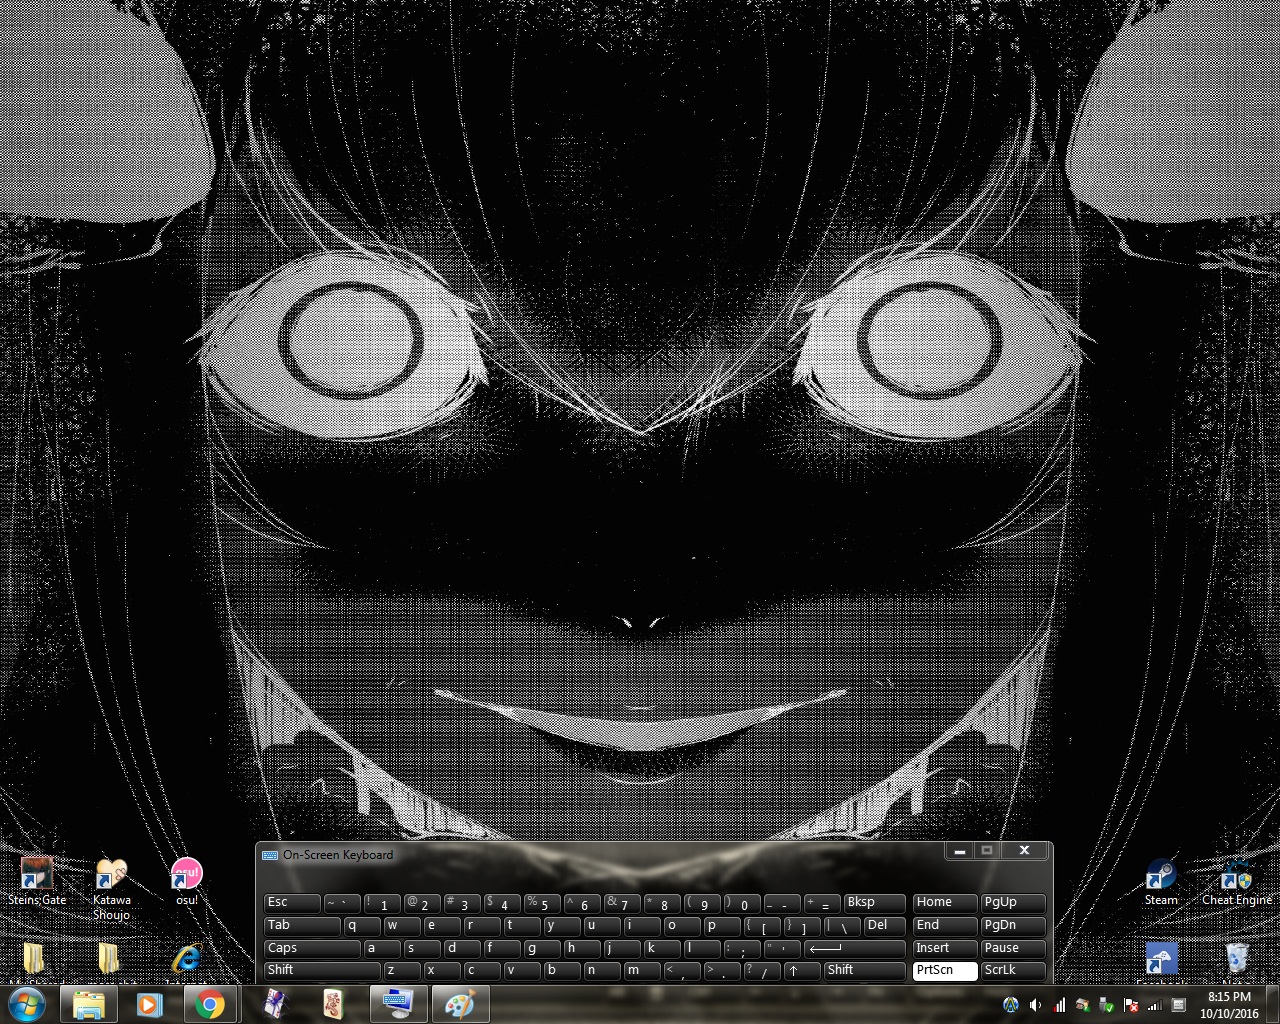Viewport: 1280px width, 1024px height.
Task: Click the Home key
Action: (945, 903)
